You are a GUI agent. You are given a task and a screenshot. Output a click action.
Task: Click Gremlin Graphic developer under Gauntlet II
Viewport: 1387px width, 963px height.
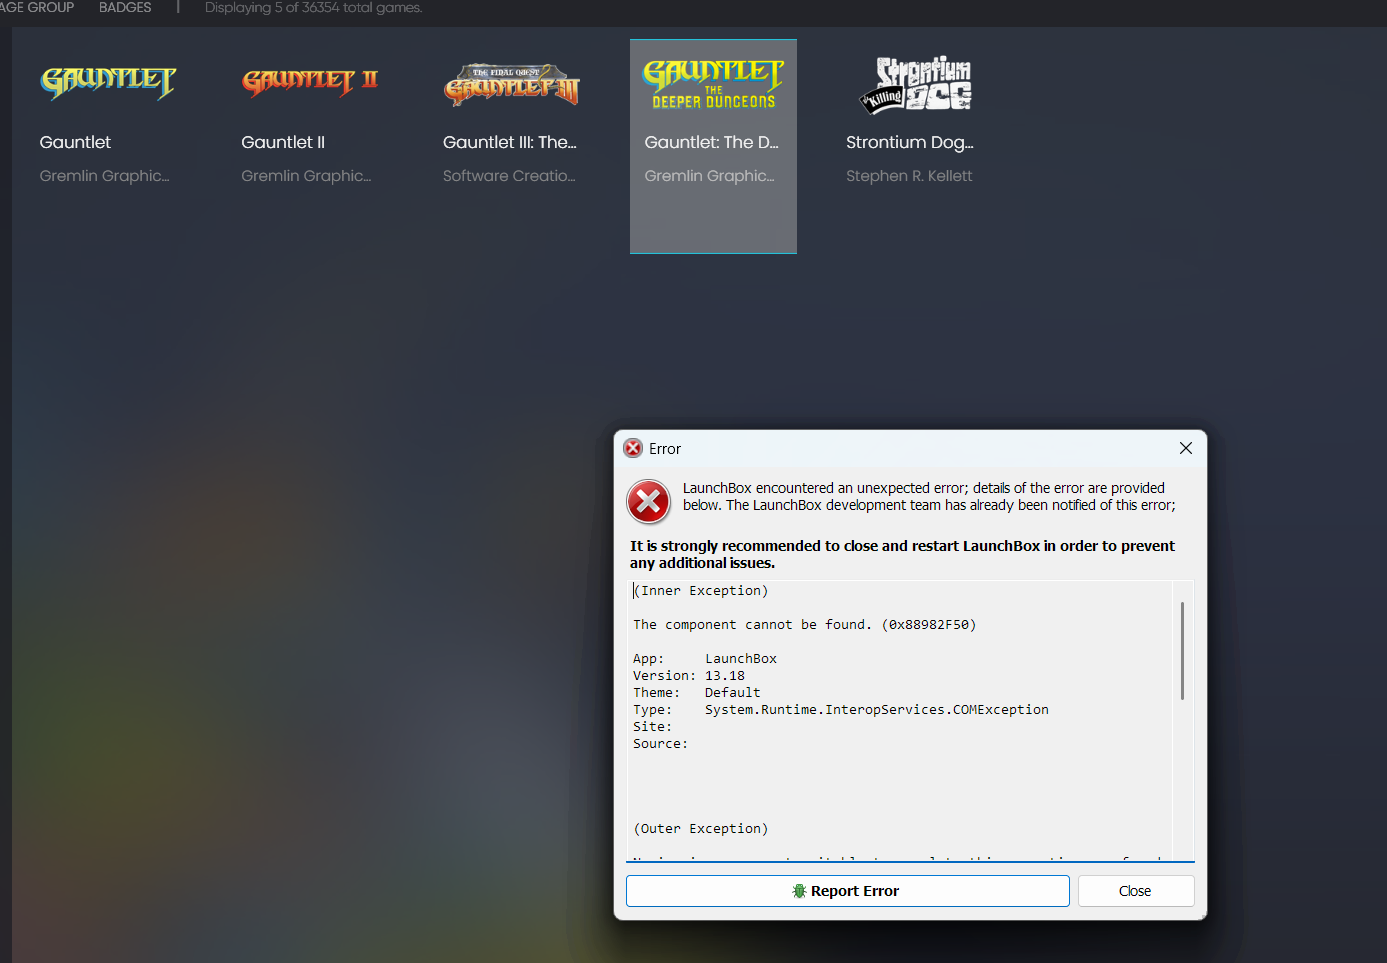[x=306, y=176]
